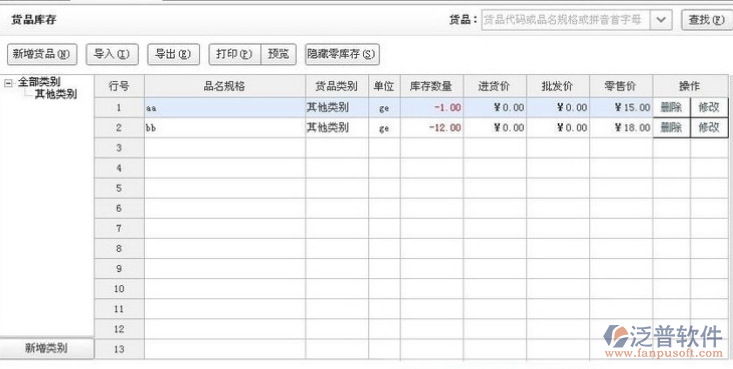Toggle 隐藏零库存 to hide zero stock
733x369 pixels.
[342, 54]
